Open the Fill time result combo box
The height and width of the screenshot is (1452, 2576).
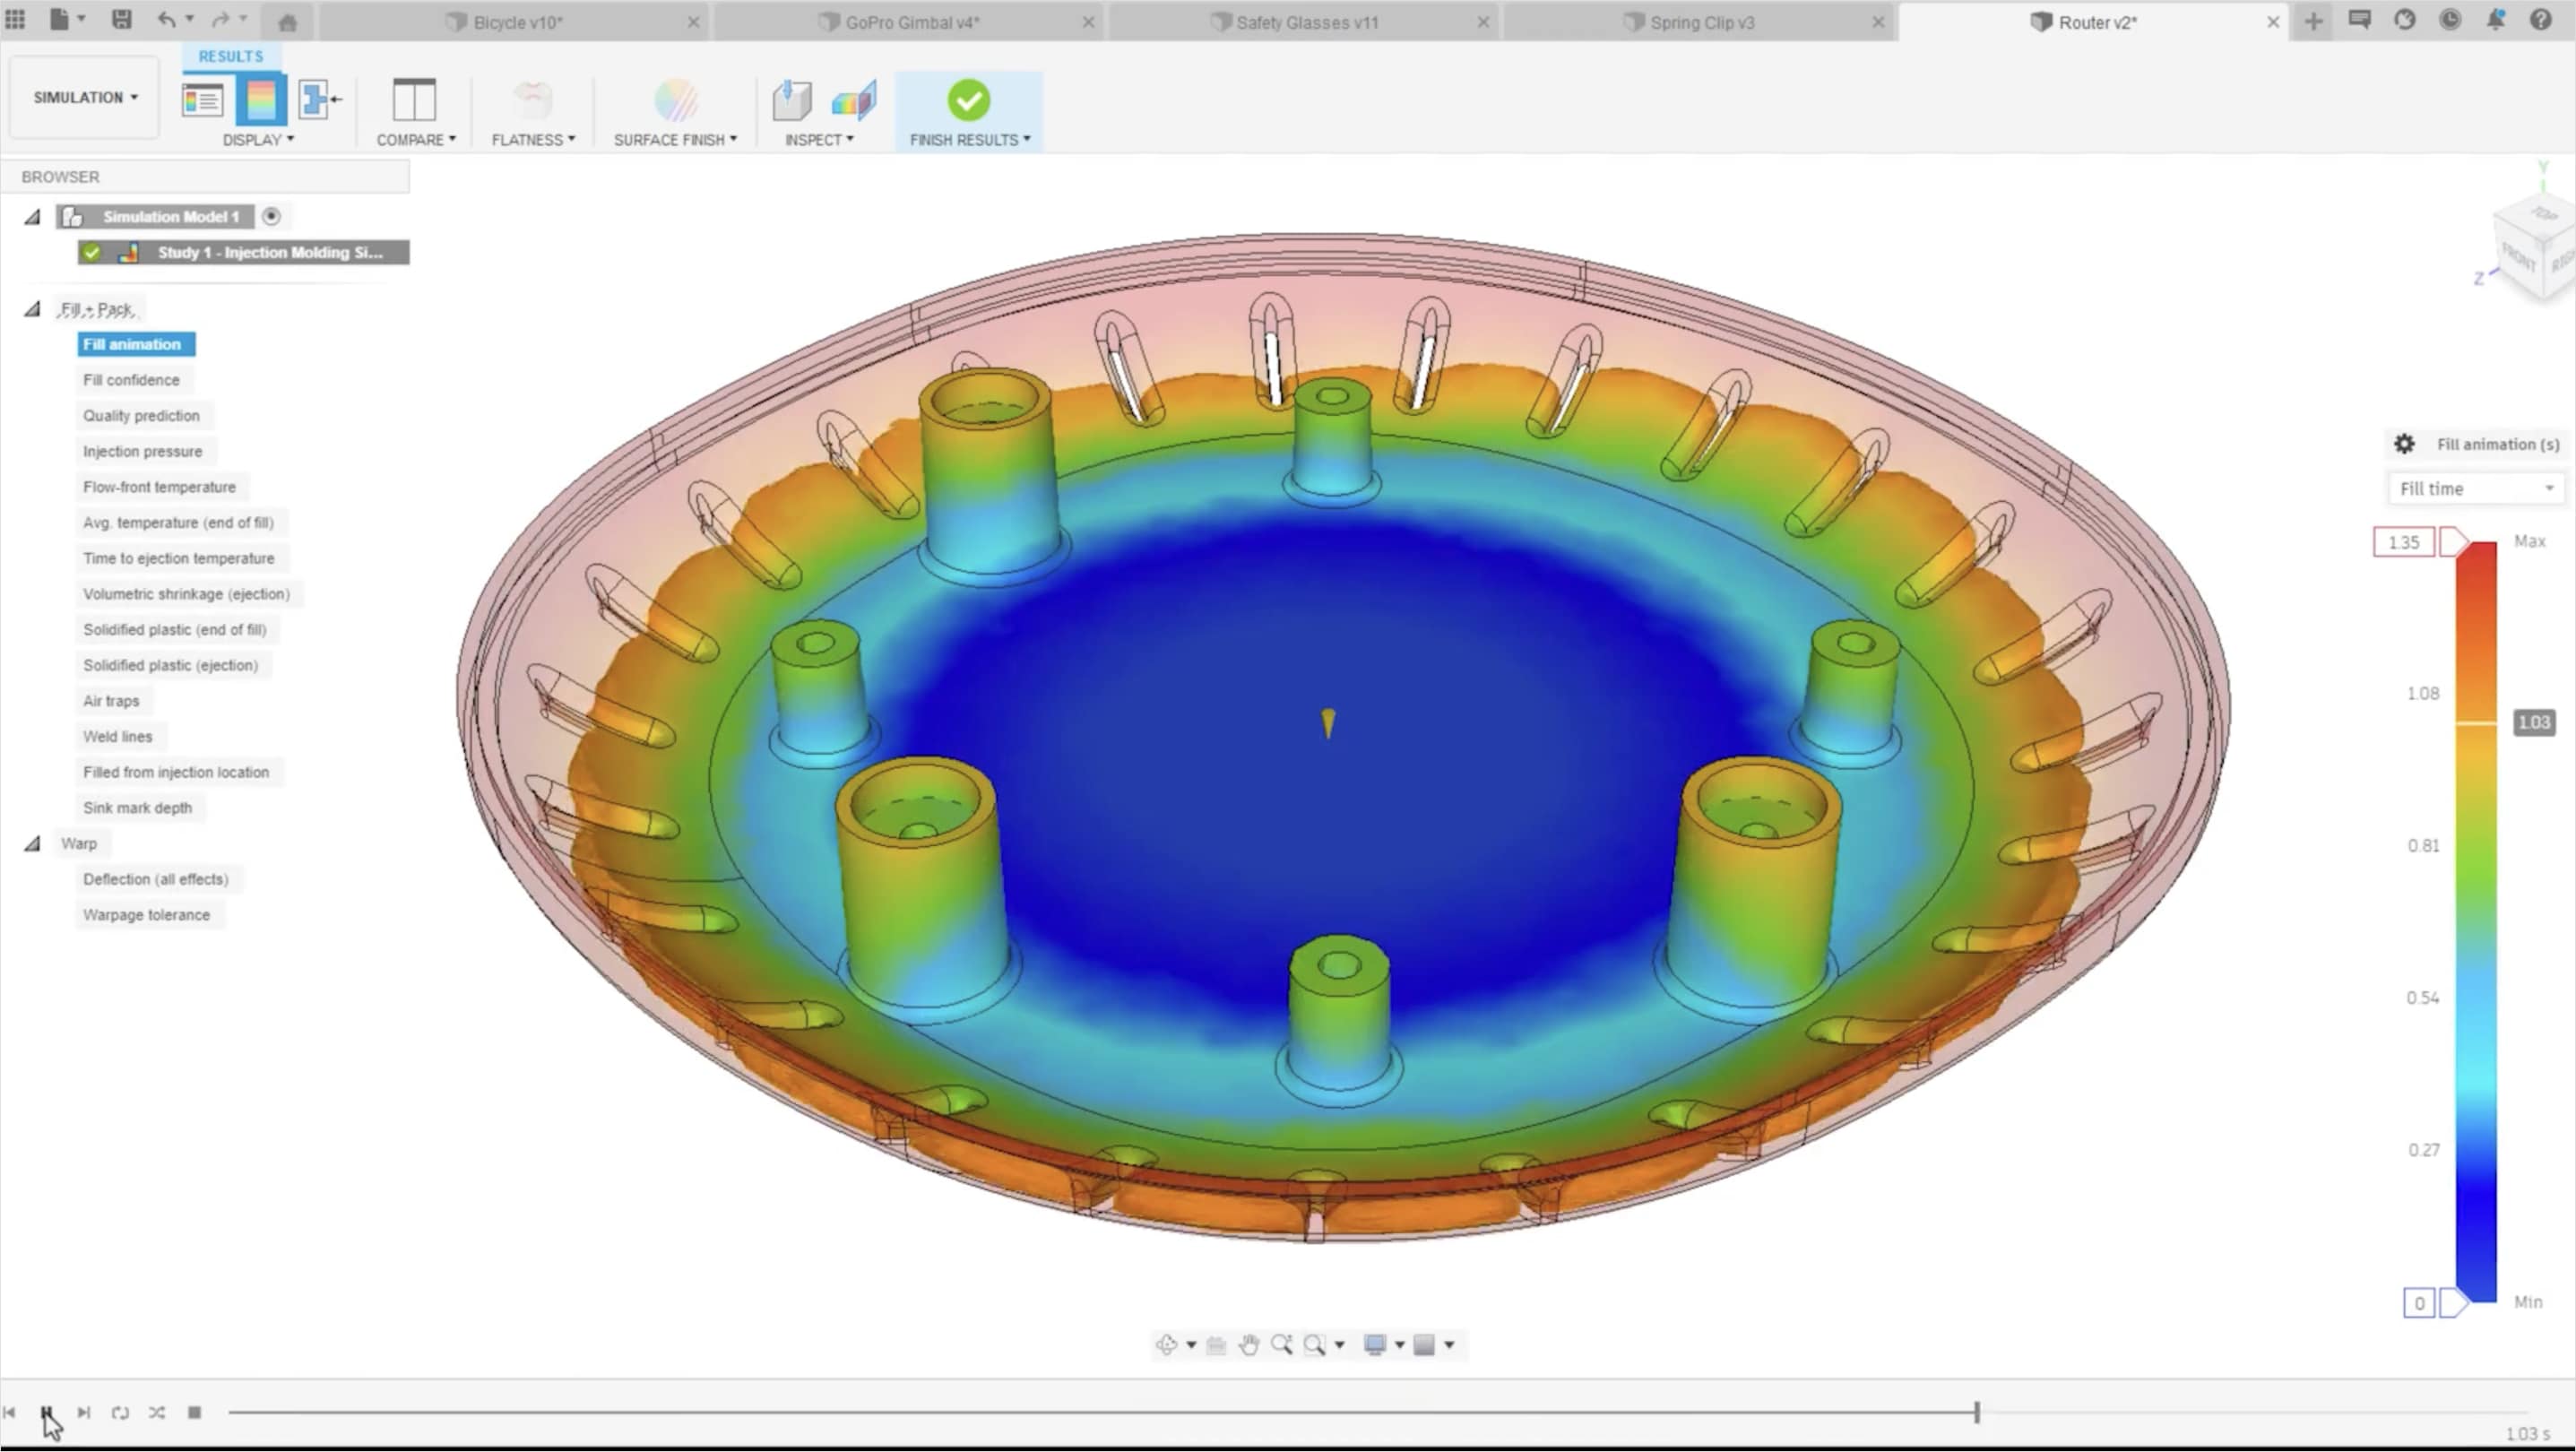pyautogui.click(x=2476, y=488)
